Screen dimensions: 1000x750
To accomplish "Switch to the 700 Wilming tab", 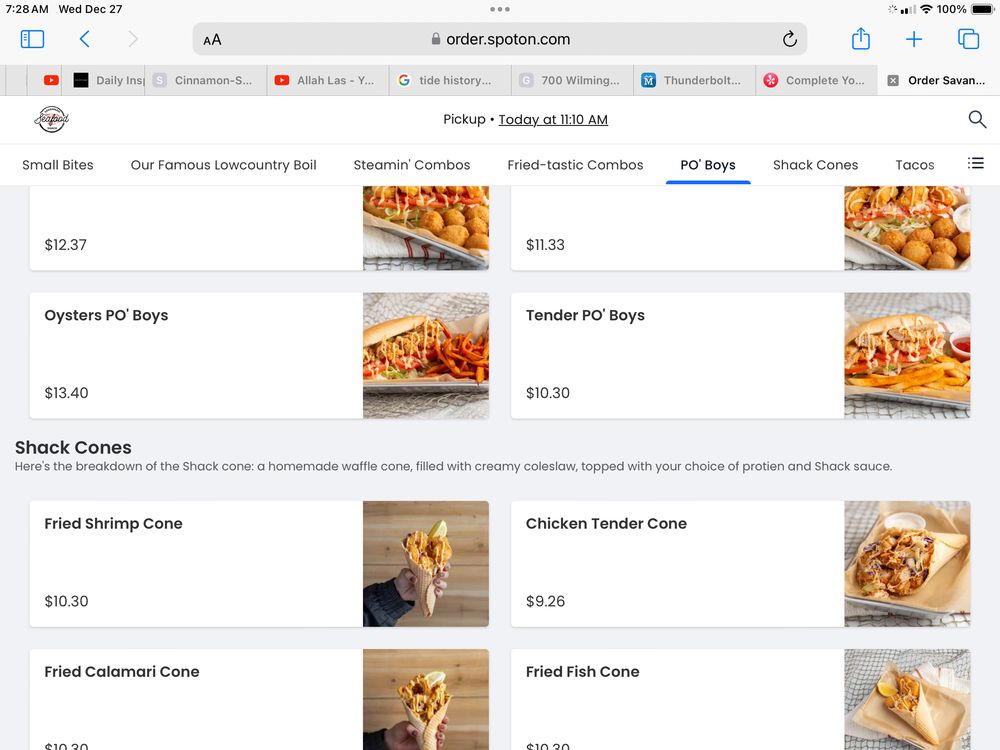I will pyautogui.click(x=572, y=80).
